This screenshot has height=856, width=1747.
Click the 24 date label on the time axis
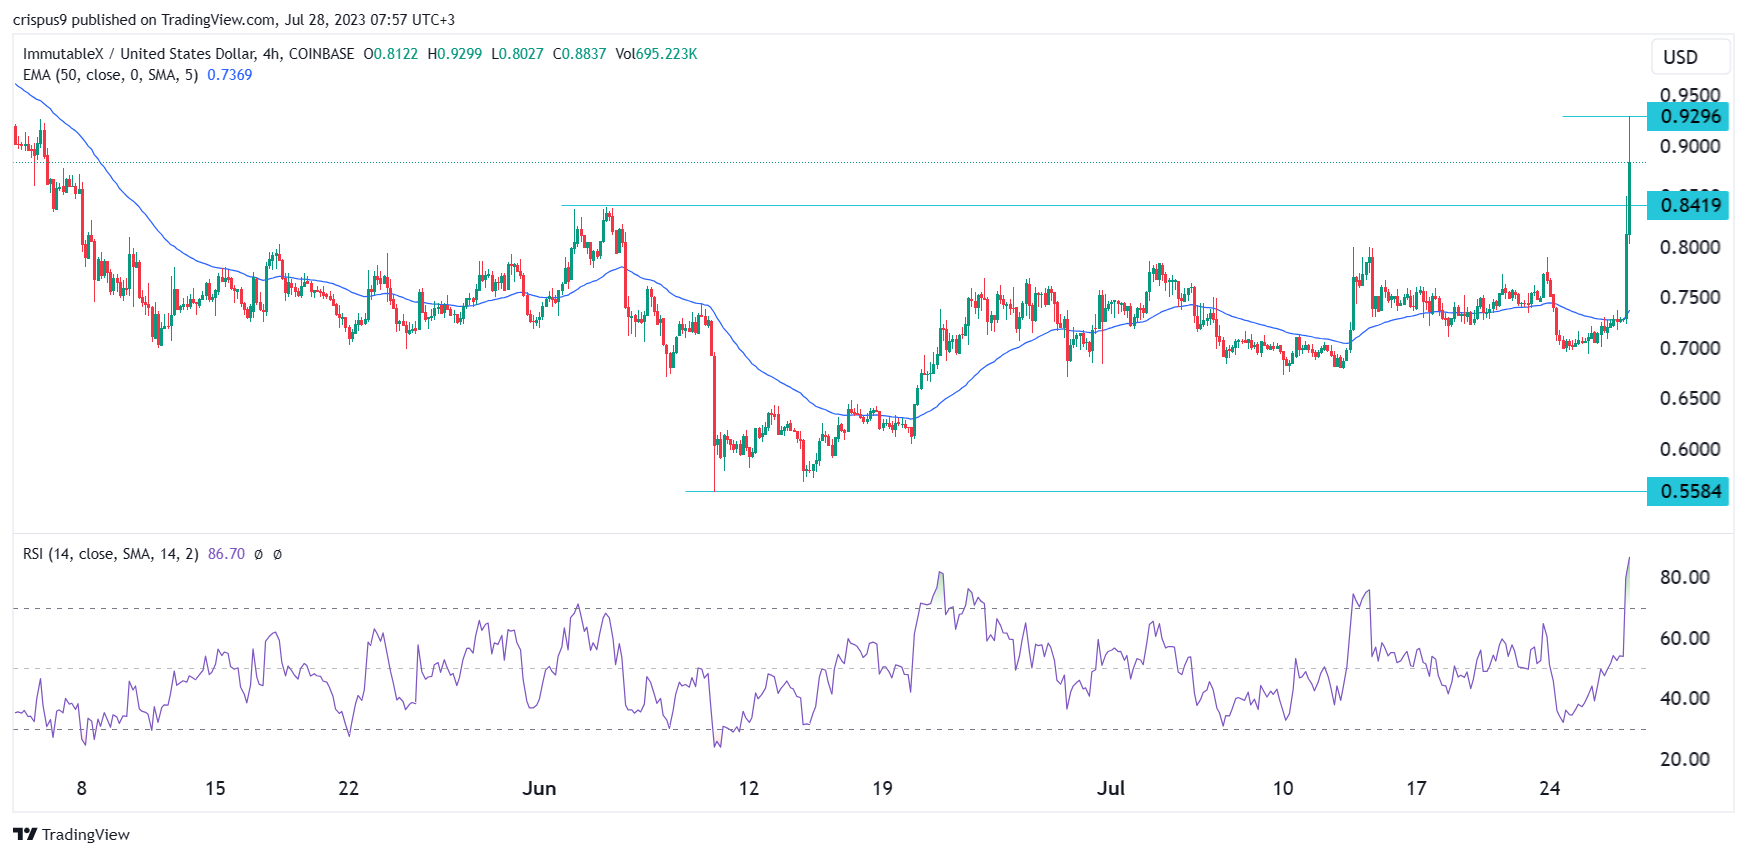tap(1550, 788)
